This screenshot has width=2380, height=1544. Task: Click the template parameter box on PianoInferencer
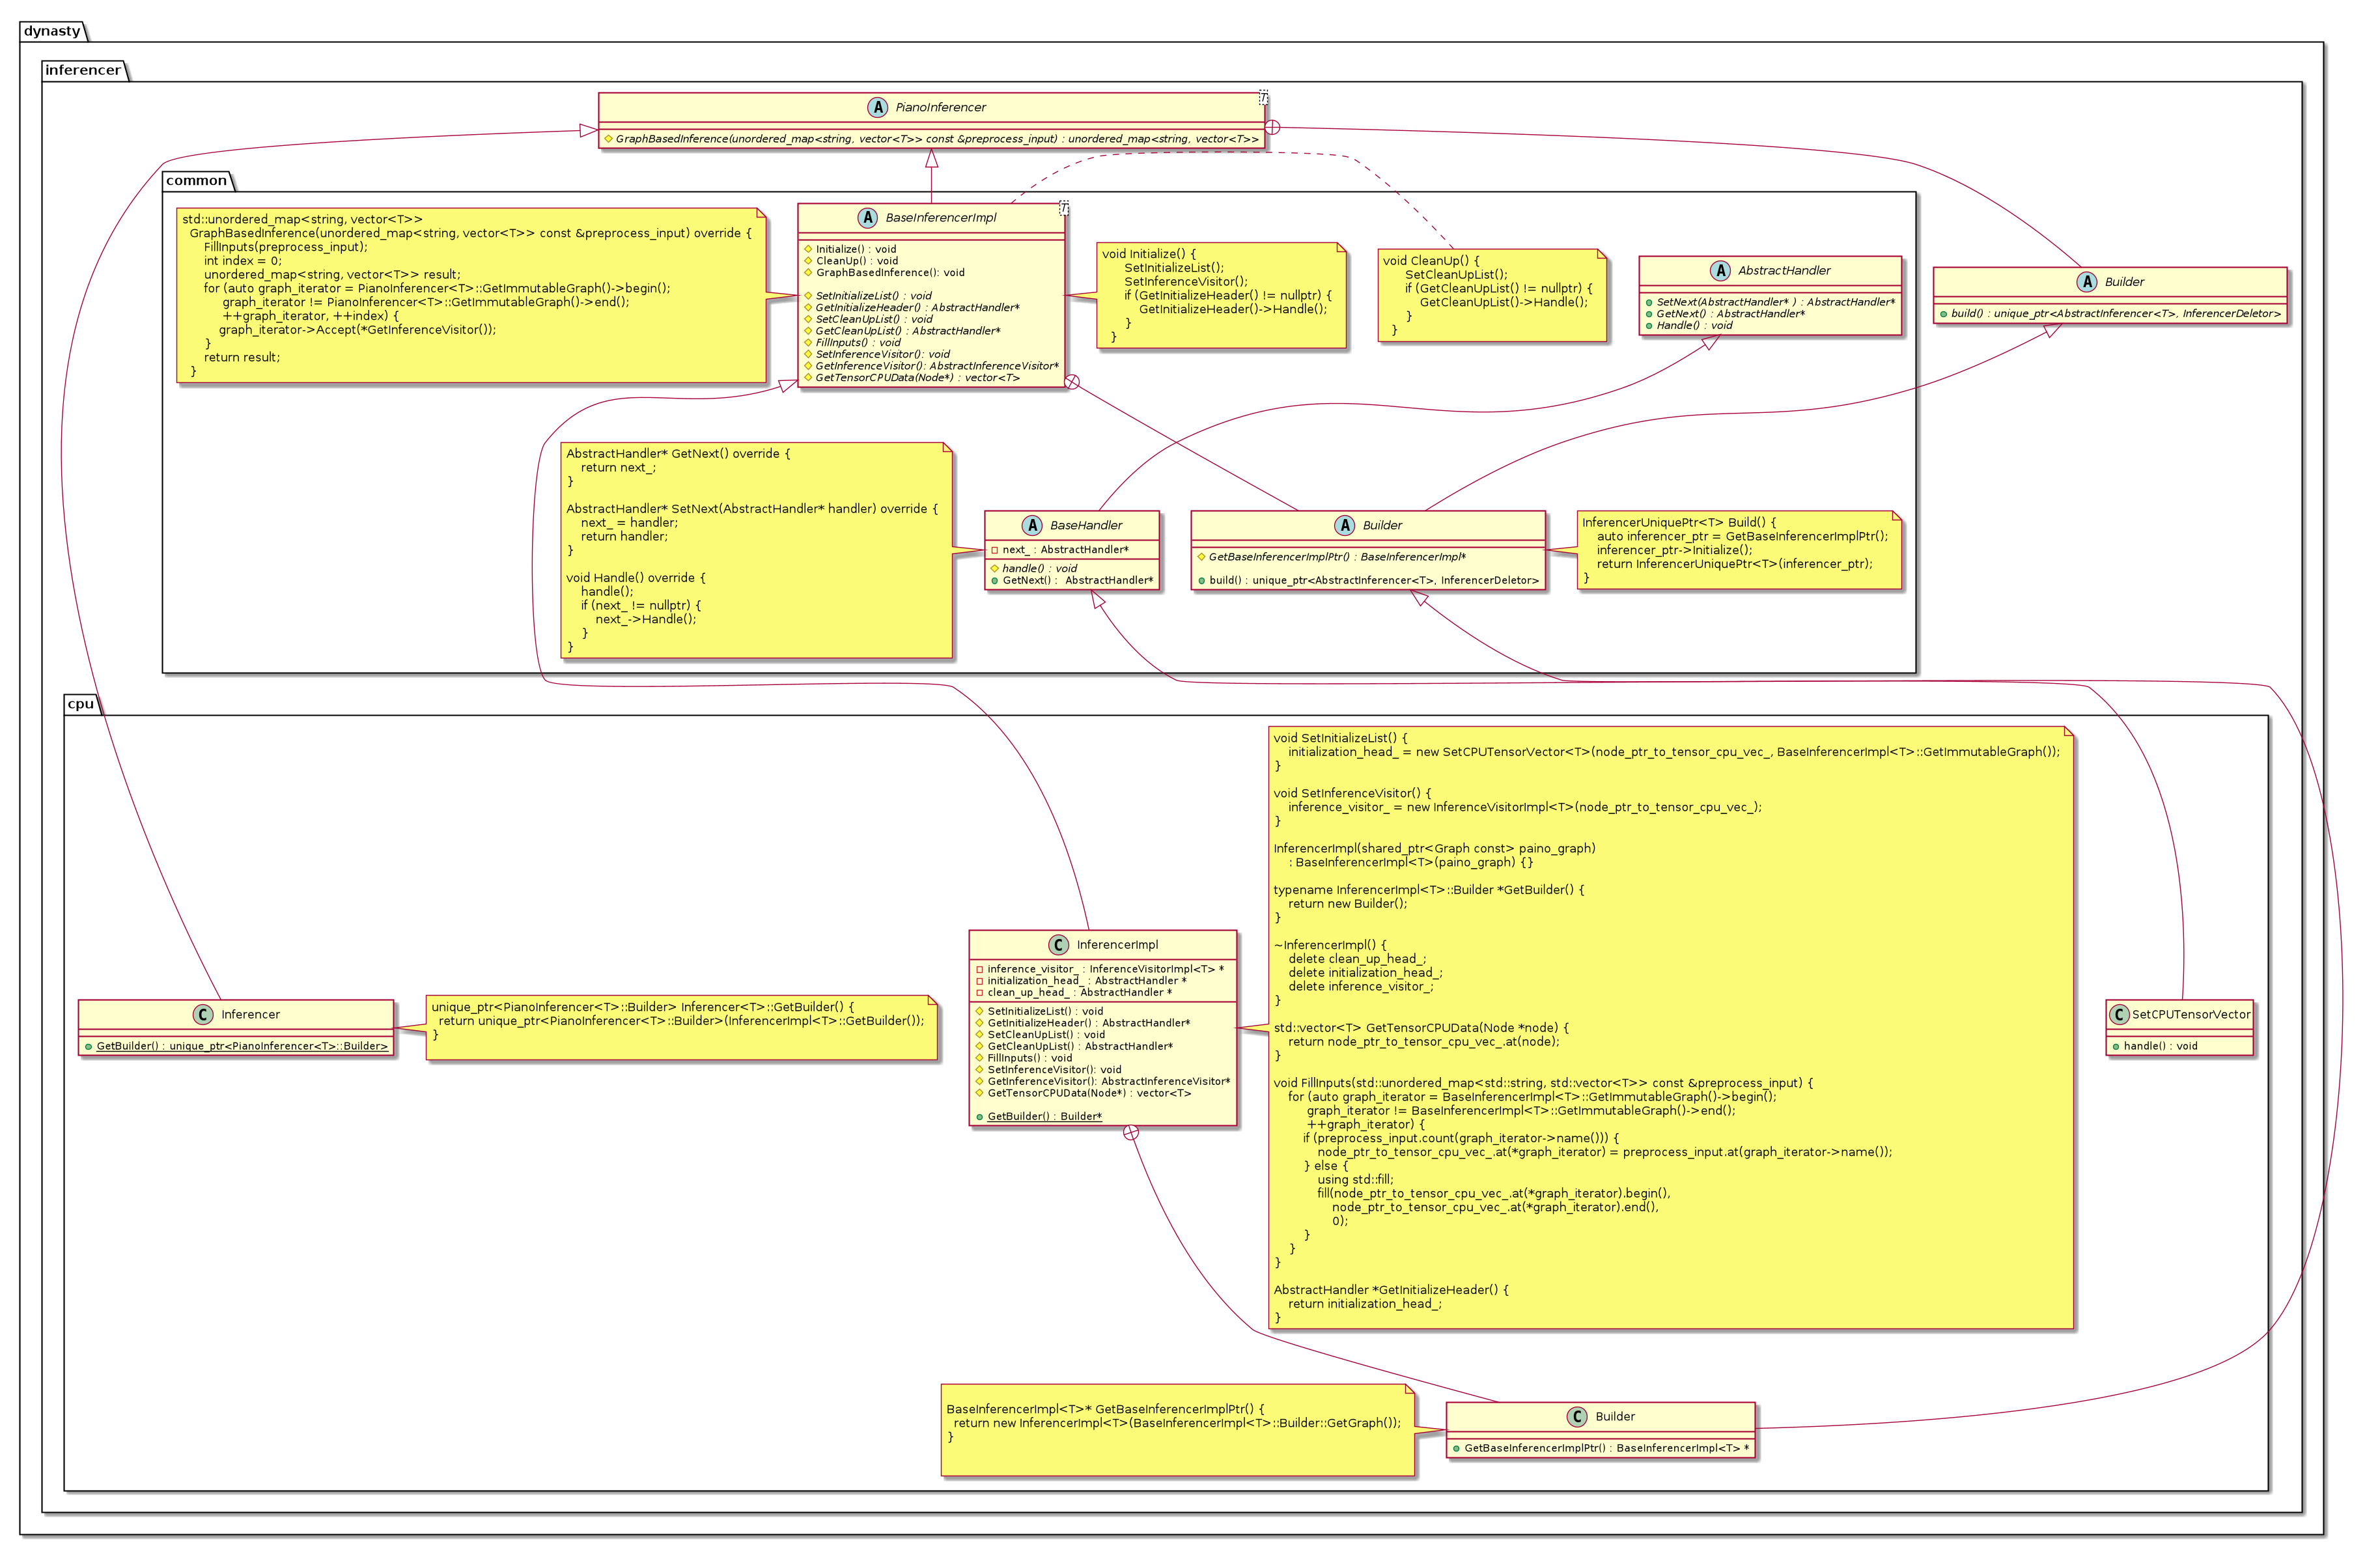[x=1263, y=98]
